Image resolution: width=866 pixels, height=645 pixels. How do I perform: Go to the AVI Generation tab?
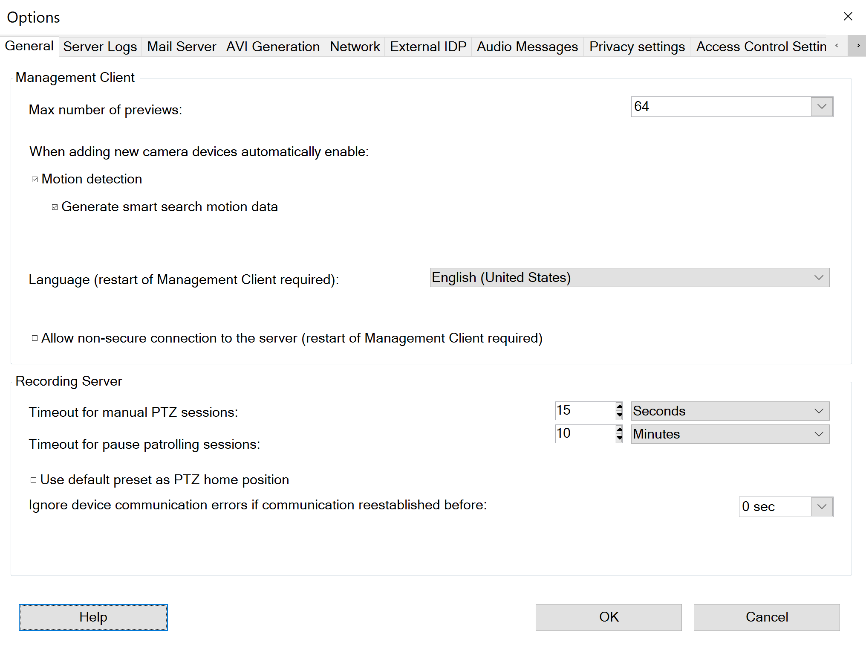tap(273, 47)
